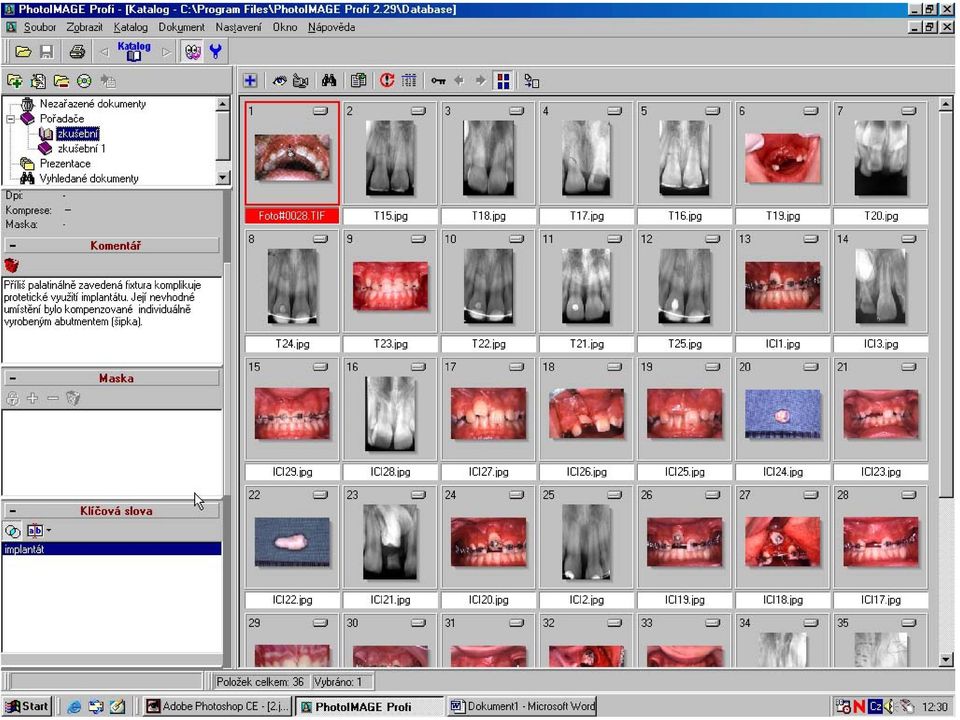Toggle the marker button on thumbnail 1
The height and width of the screenshot is (720, 960).
pyautogui.click(x=320, y=111)
